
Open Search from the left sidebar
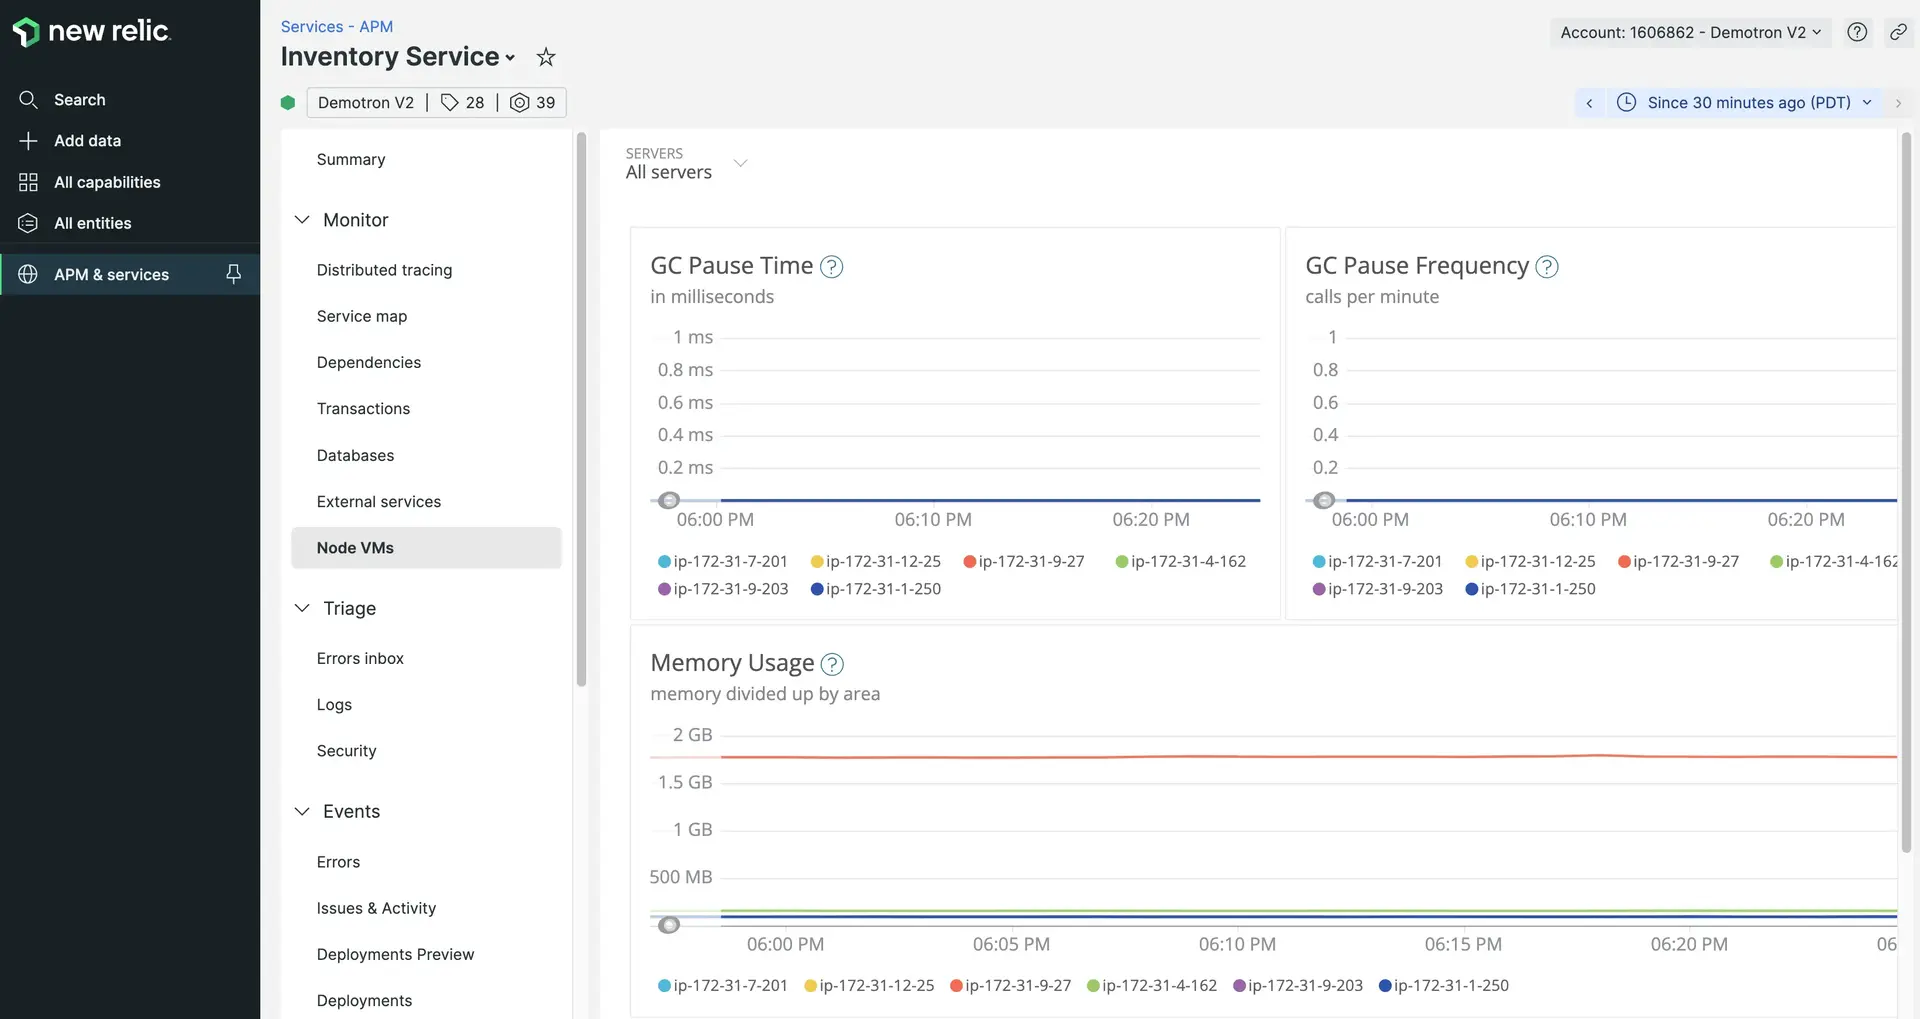point(79,100)
